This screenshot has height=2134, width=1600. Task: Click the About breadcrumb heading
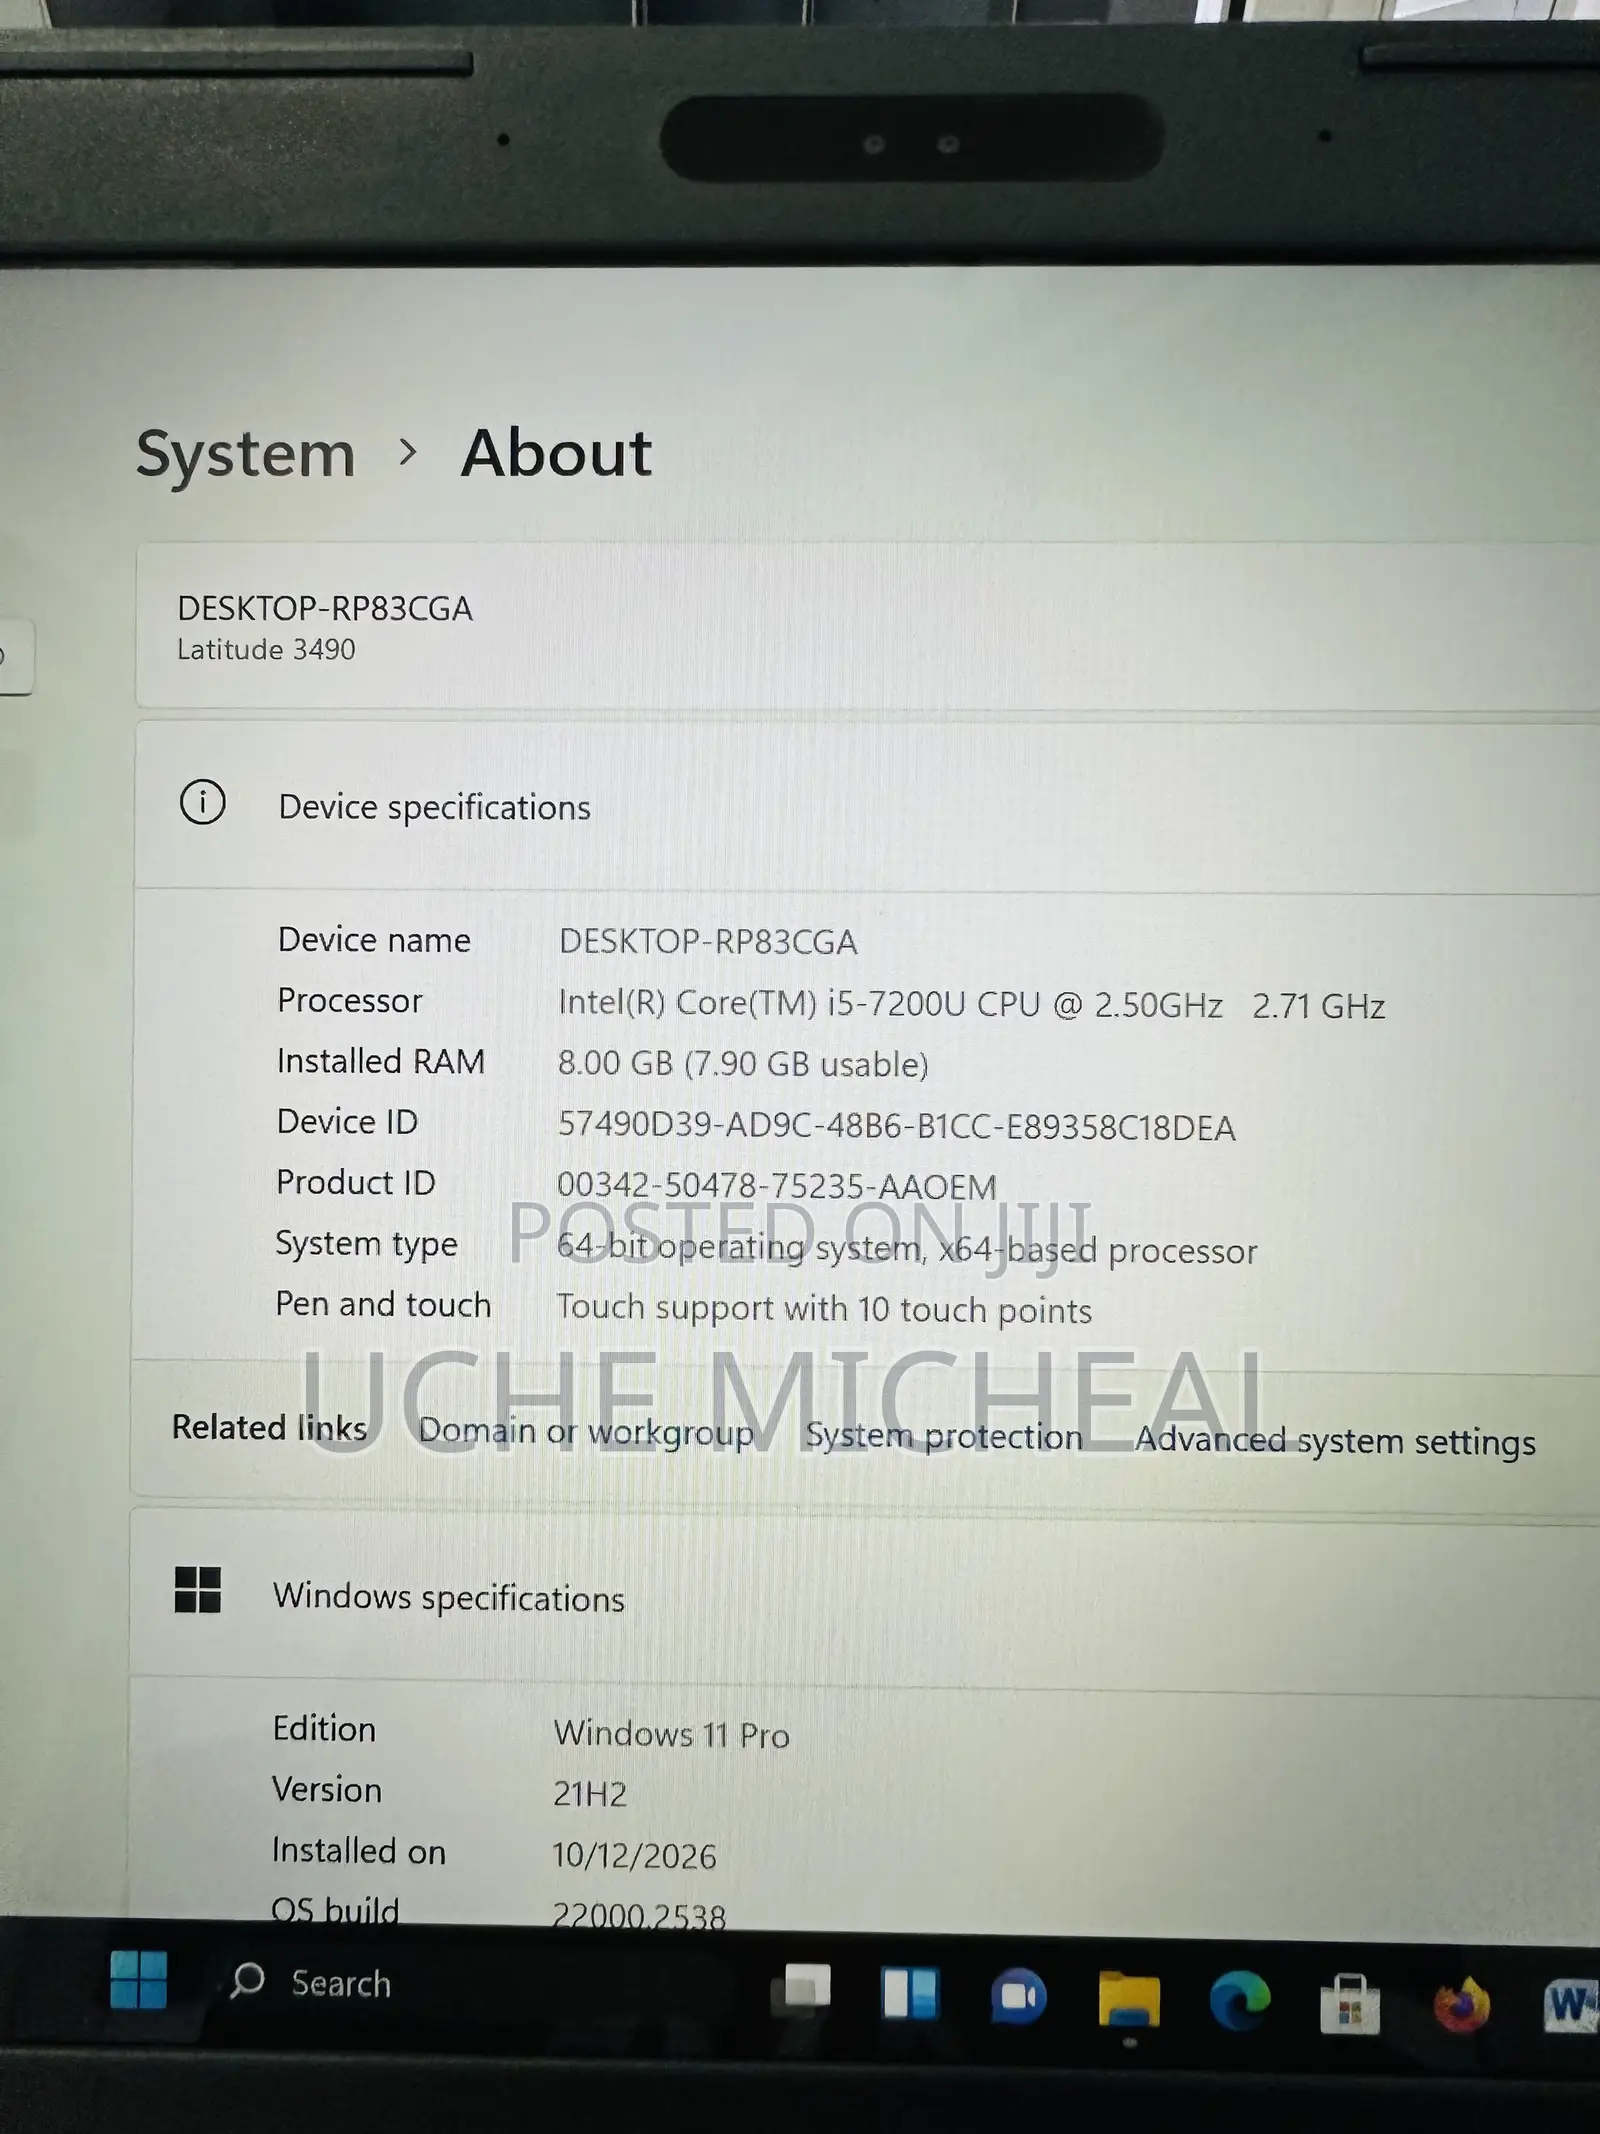[556, 454]
